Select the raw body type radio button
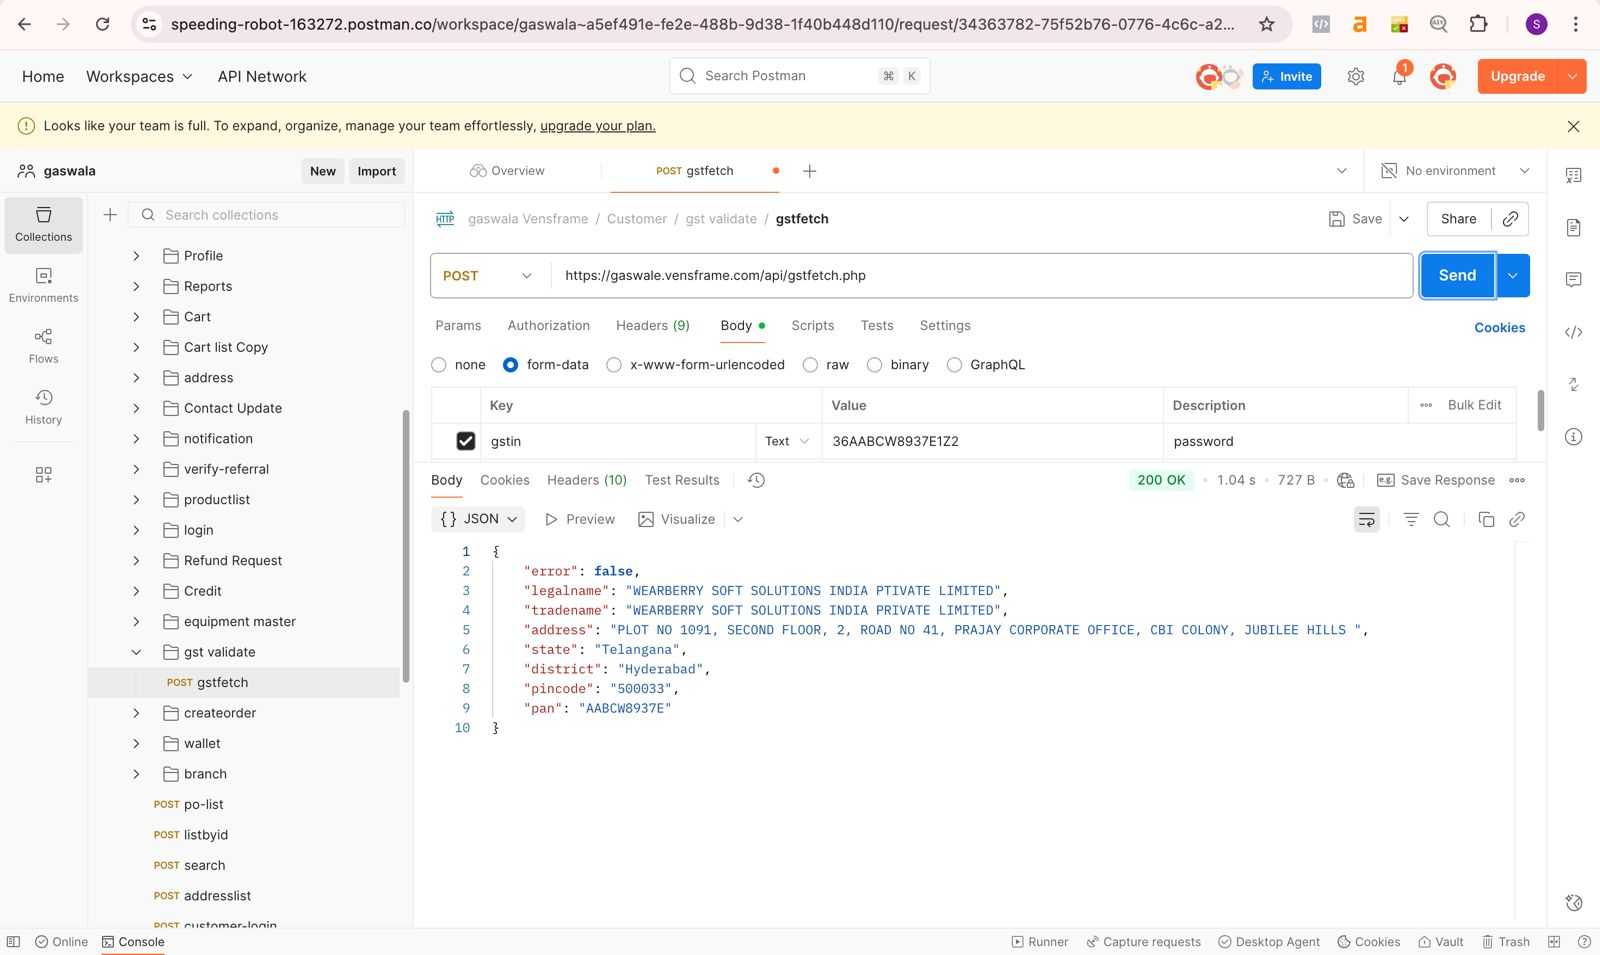This screenshot has height=955, width=1600. [811, 365]
